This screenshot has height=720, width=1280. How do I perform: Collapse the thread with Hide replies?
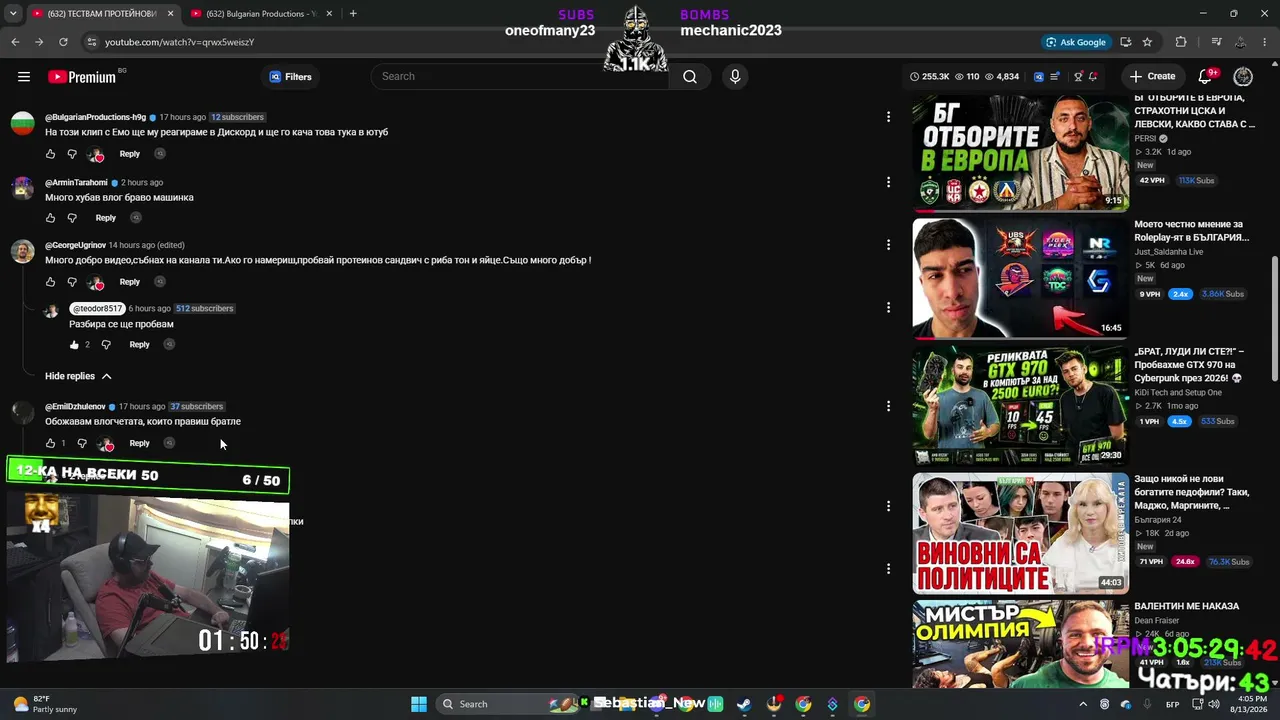coord(78,376)
